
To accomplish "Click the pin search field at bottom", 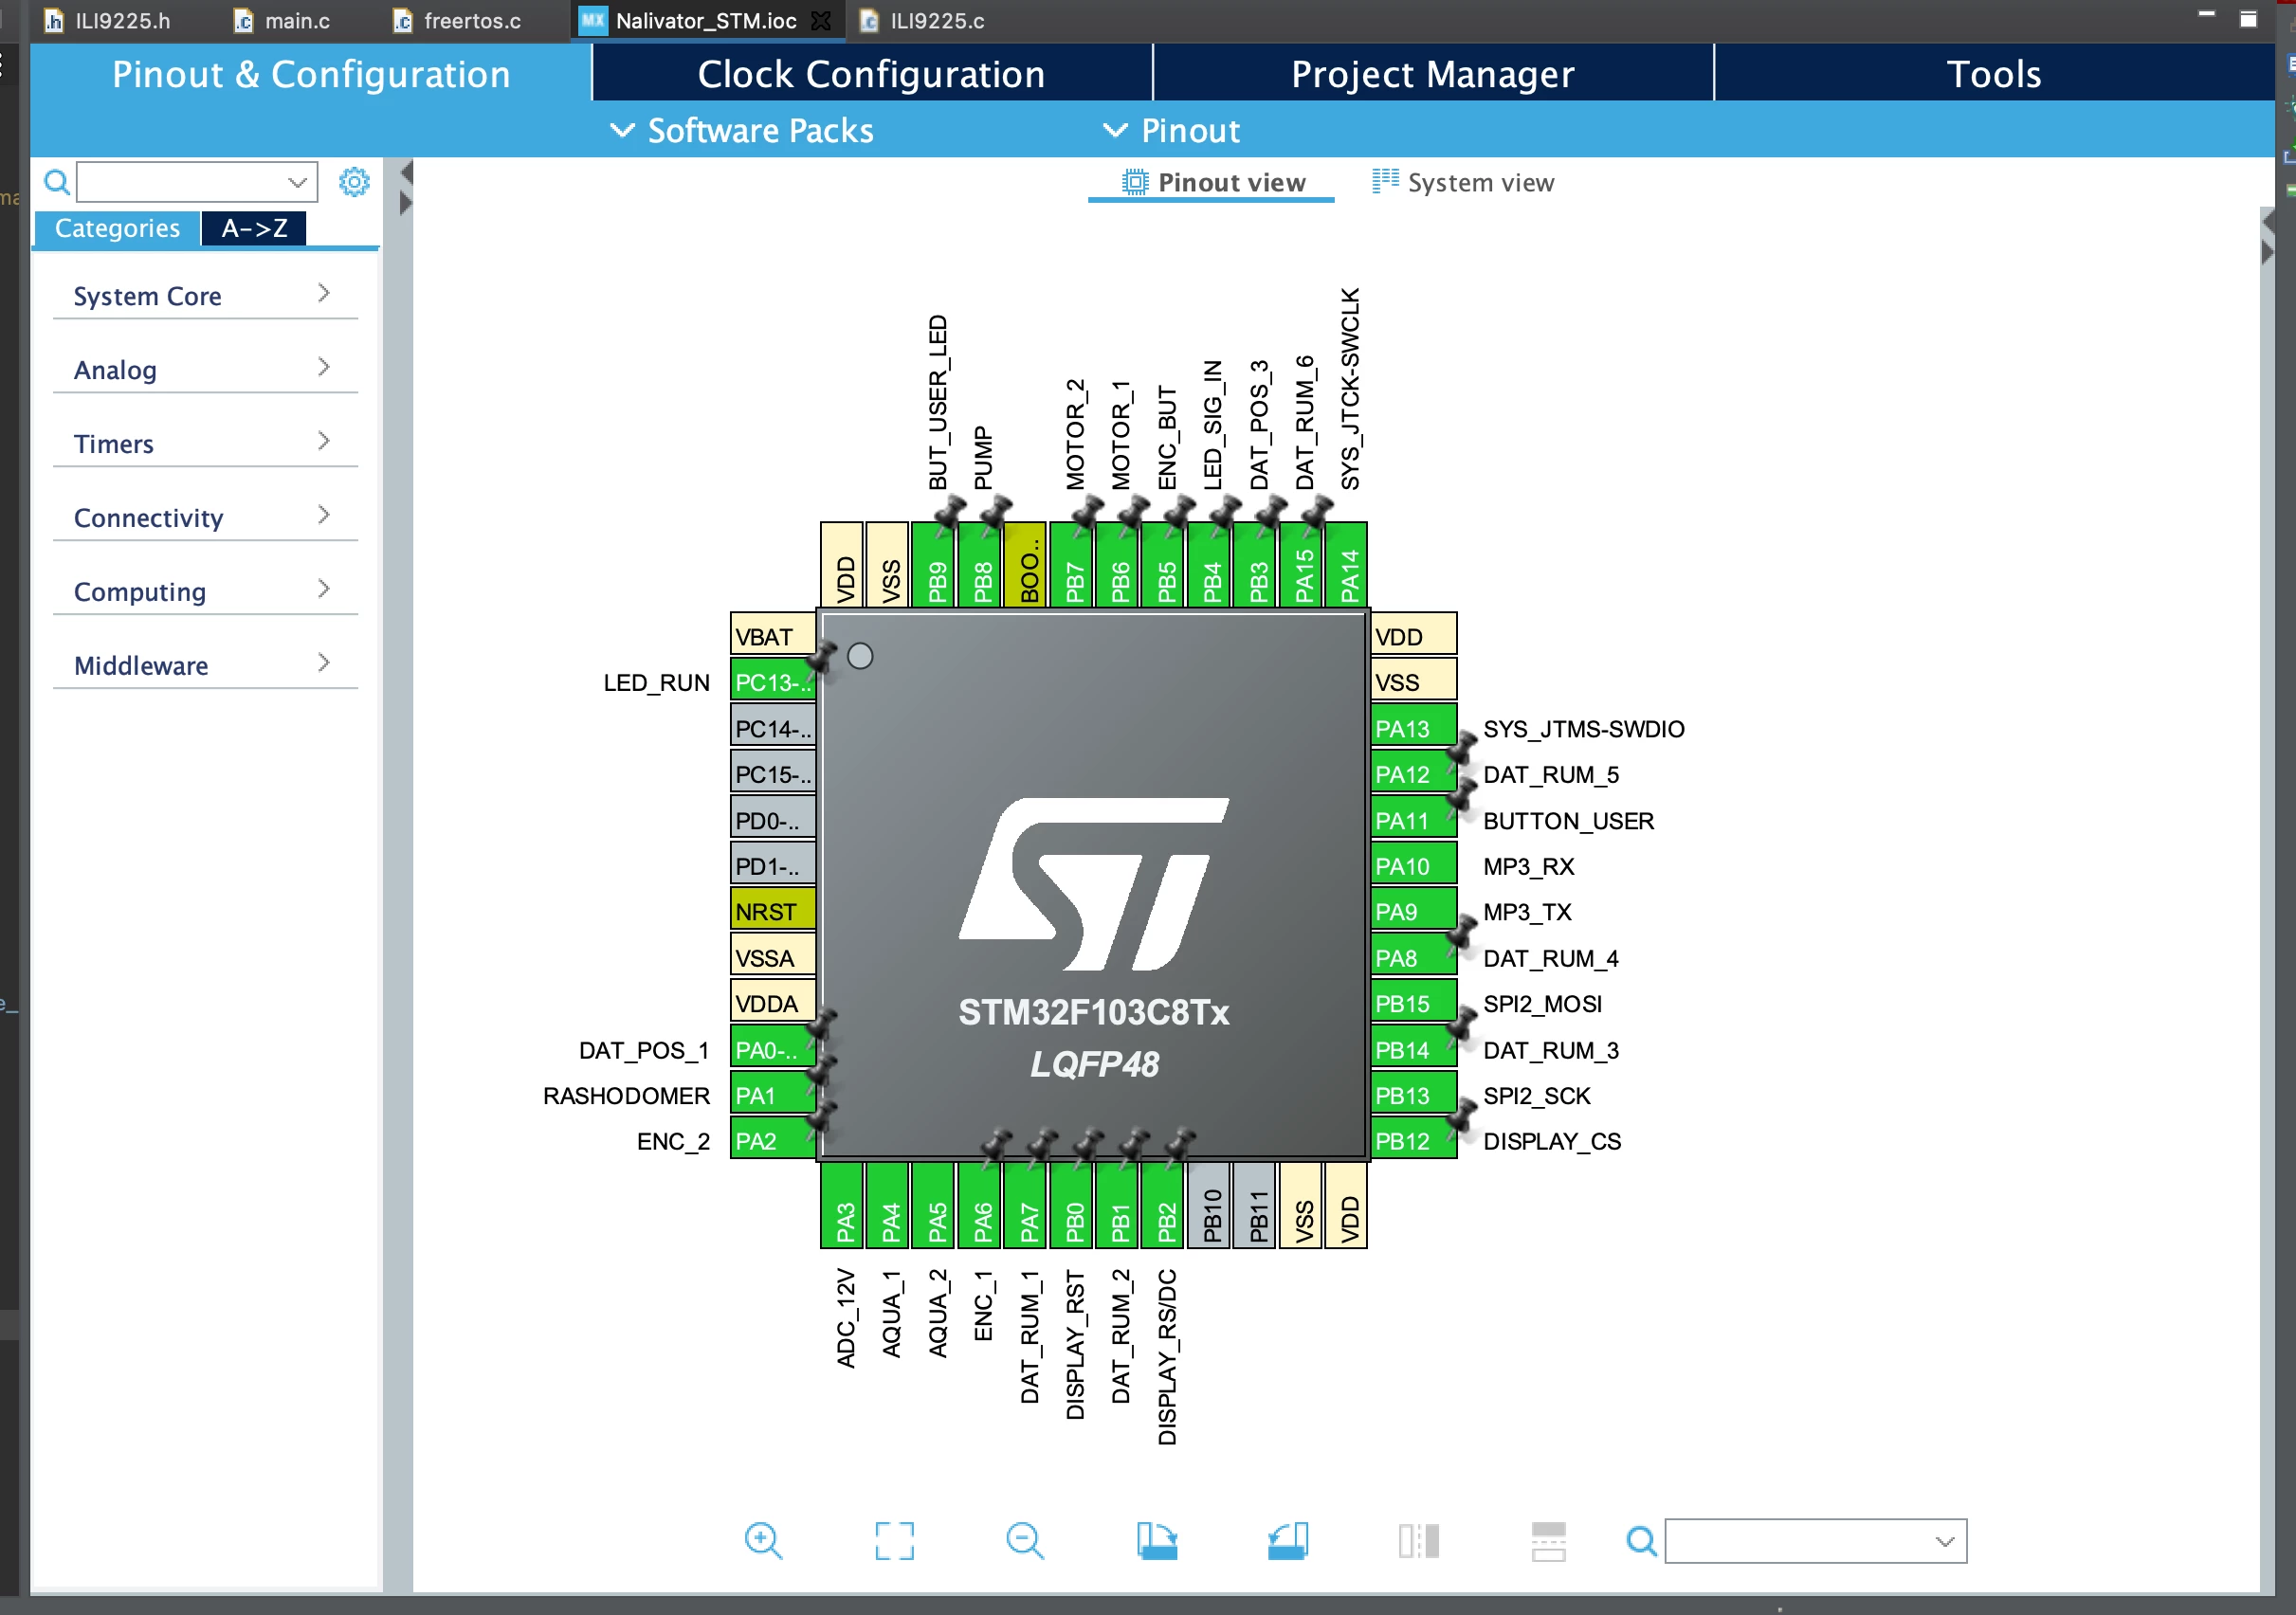I will coord(1815,1540).
